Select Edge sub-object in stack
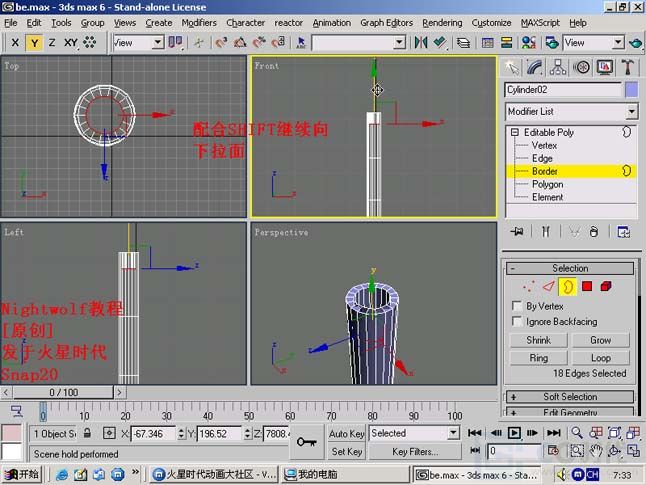646x485 pixels. click(542, 159)
